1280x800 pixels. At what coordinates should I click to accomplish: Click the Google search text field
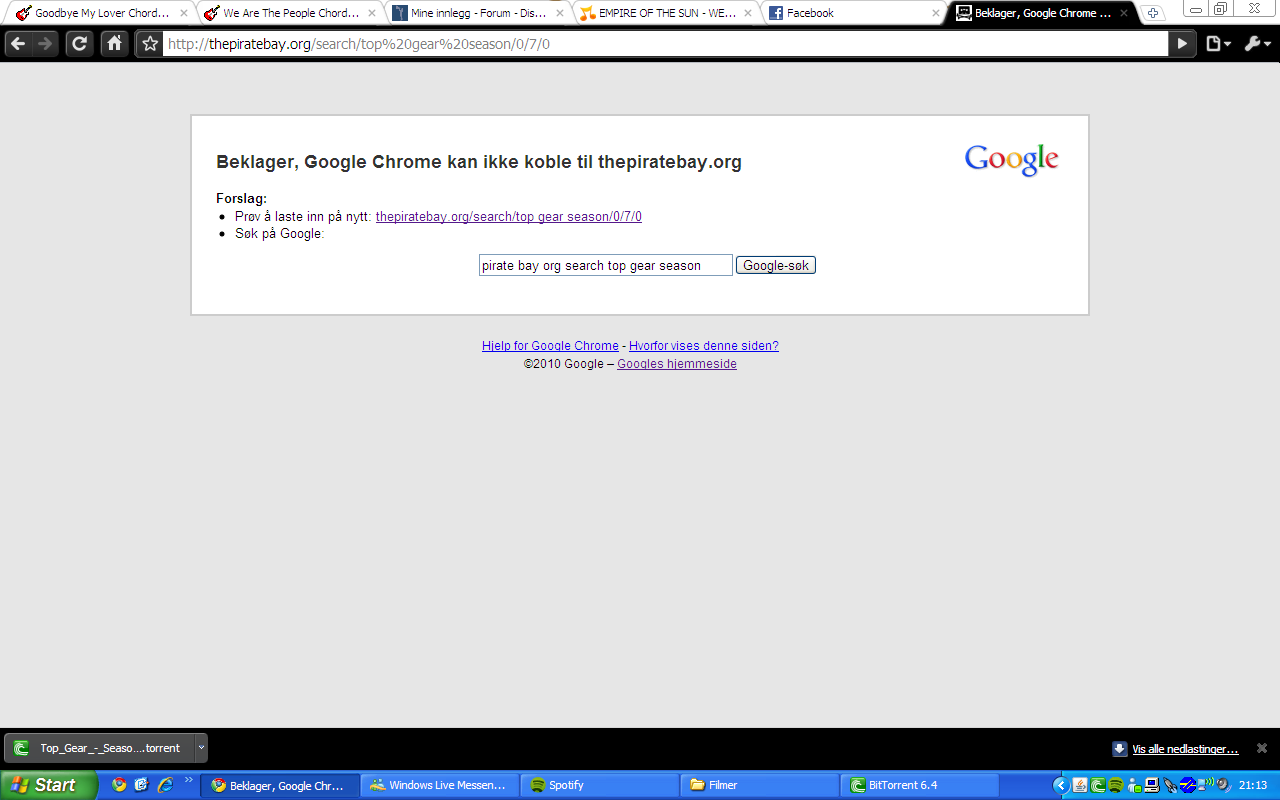tap(606, 265)
